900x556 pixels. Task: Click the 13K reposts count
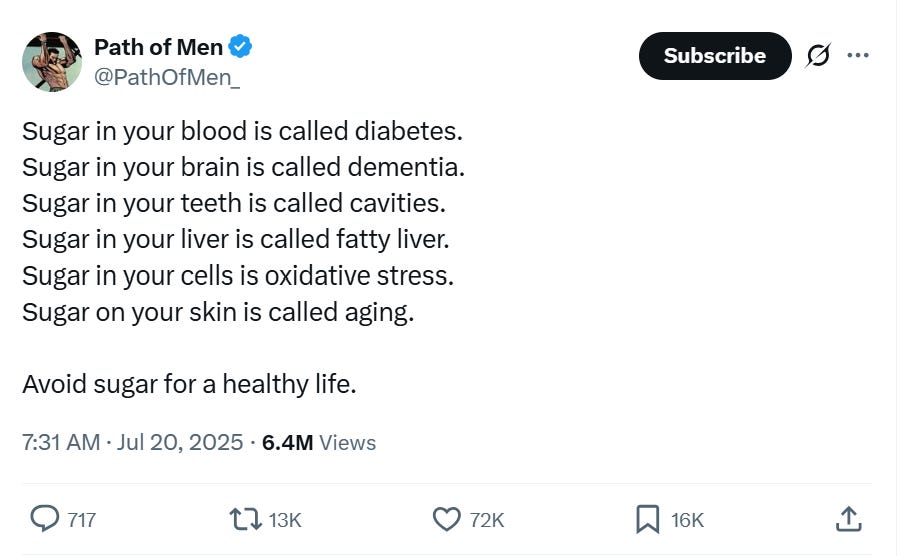pos(285,519)
